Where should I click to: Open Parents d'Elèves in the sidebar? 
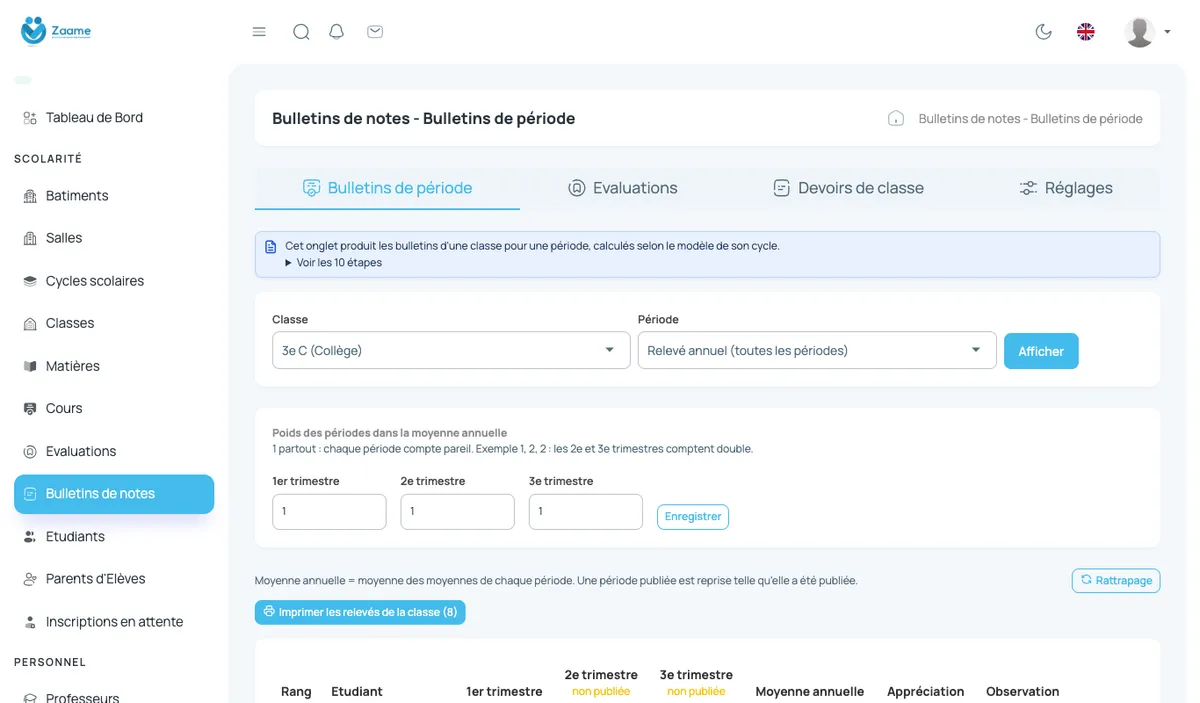pos(114,579)
